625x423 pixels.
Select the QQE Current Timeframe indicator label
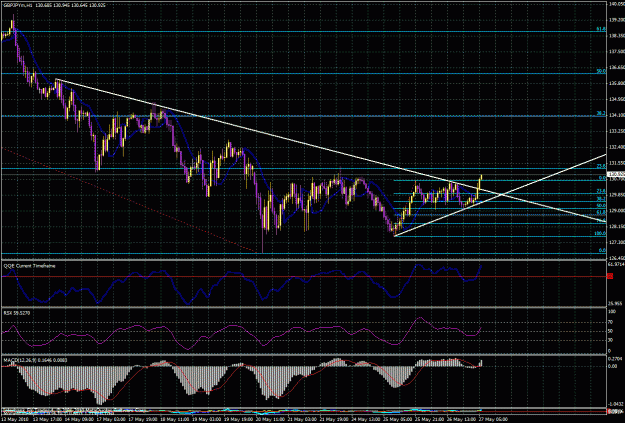pyautogui.click(x=29, y=266)
